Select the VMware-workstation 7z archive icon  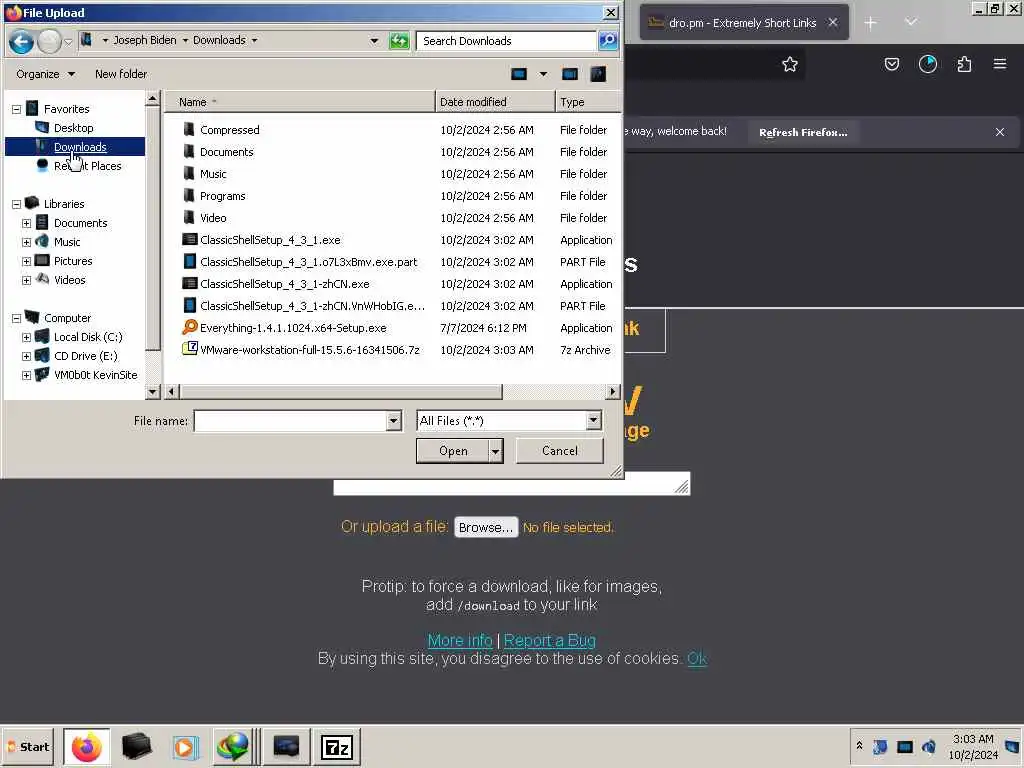(x=189, y=349)
